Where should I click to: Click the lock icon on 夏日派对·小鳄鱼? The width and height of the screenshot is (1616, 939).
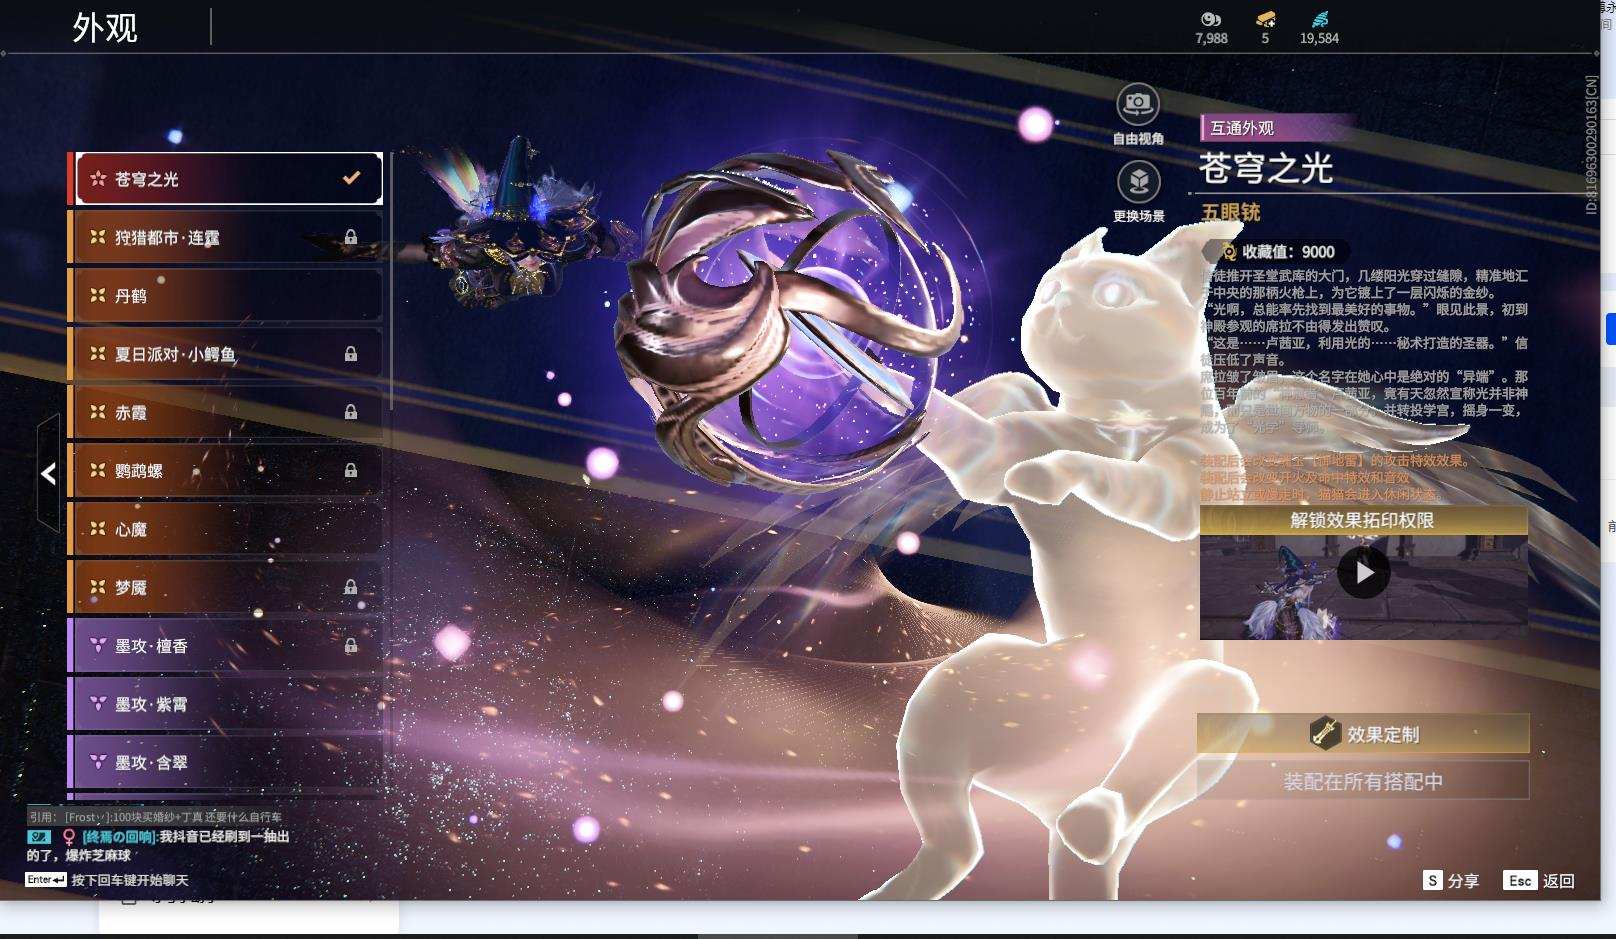[x=351, y=354]
